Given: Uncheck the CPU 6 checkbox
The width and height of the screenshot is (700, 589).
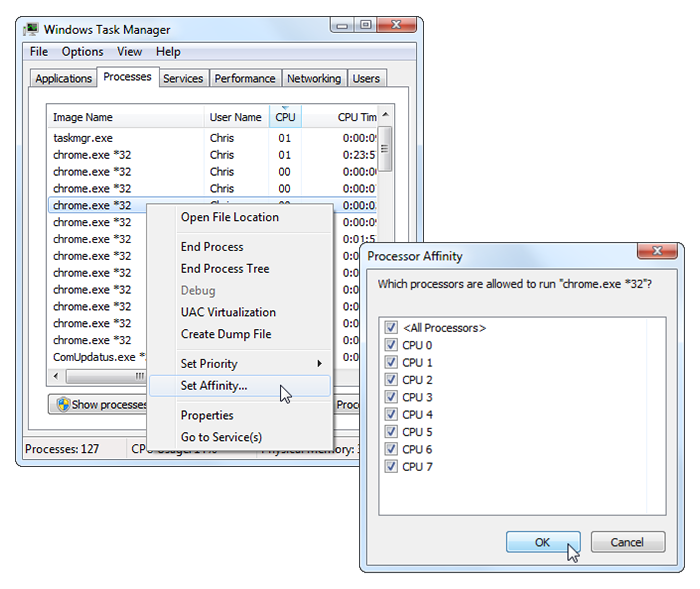Looking at the screenshot, I should (x=391, y=449).
